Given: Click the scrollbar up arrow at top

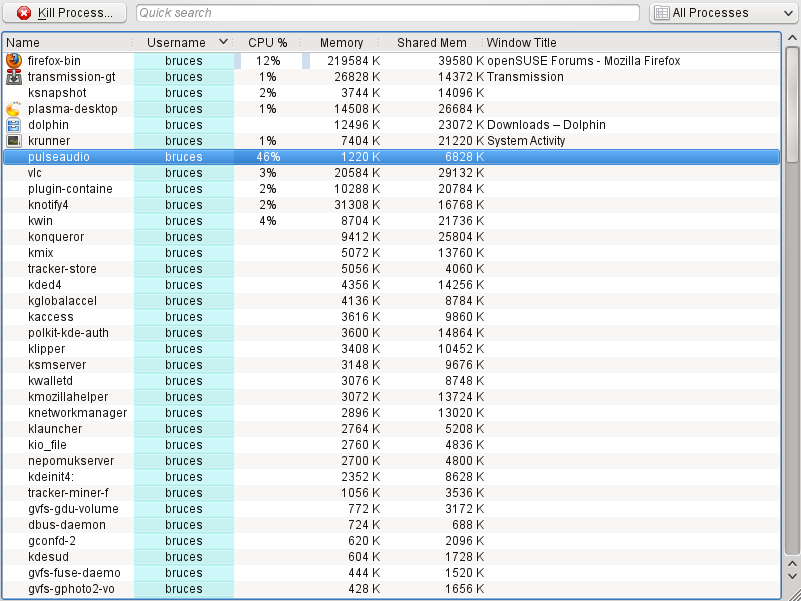Looking at the screenshot, I should click(792, 38).
